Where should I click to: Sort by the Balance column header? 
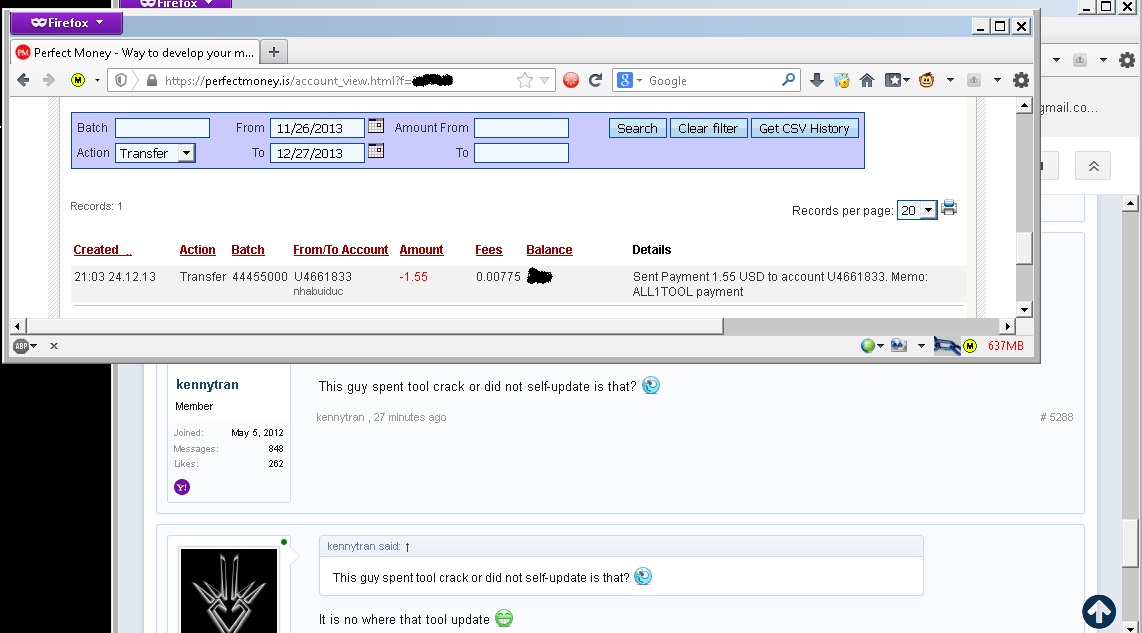pos(549,250)
